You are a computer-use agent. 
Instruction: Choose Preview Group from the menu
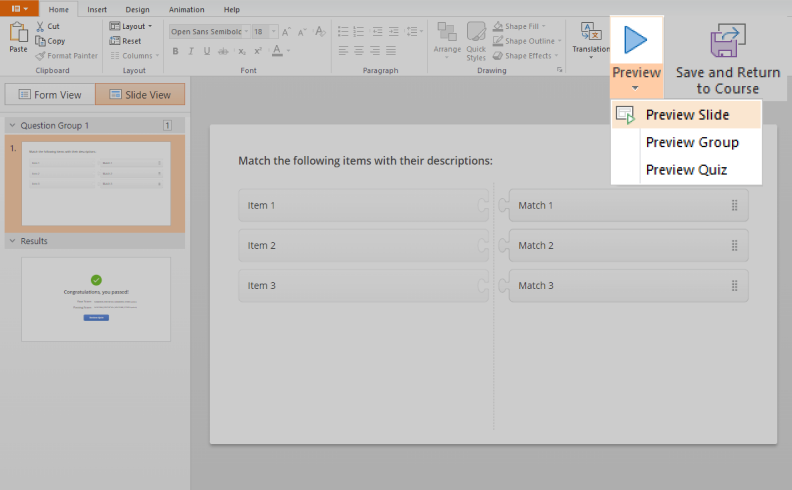(692, 142)
